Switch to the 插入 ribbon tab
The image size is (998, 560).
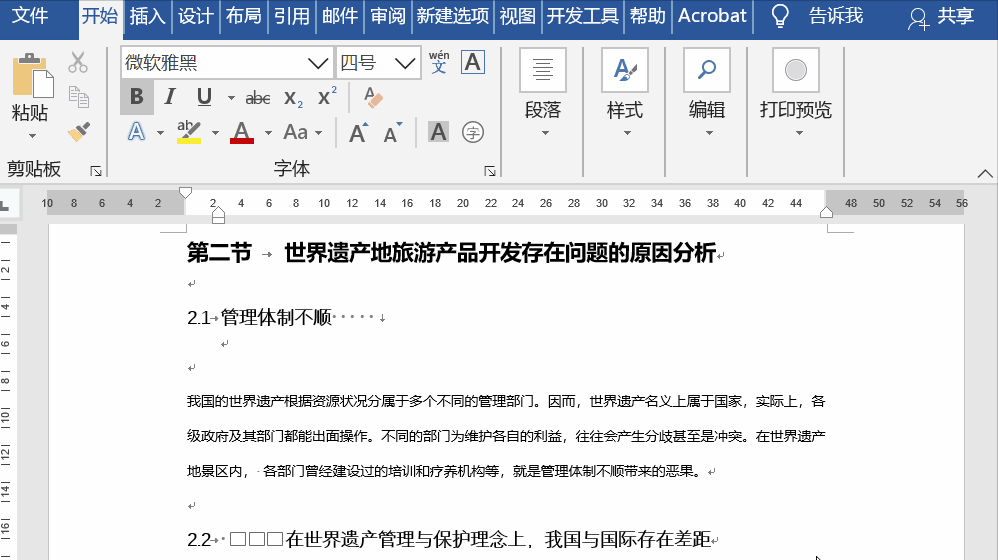coord(148,16)
